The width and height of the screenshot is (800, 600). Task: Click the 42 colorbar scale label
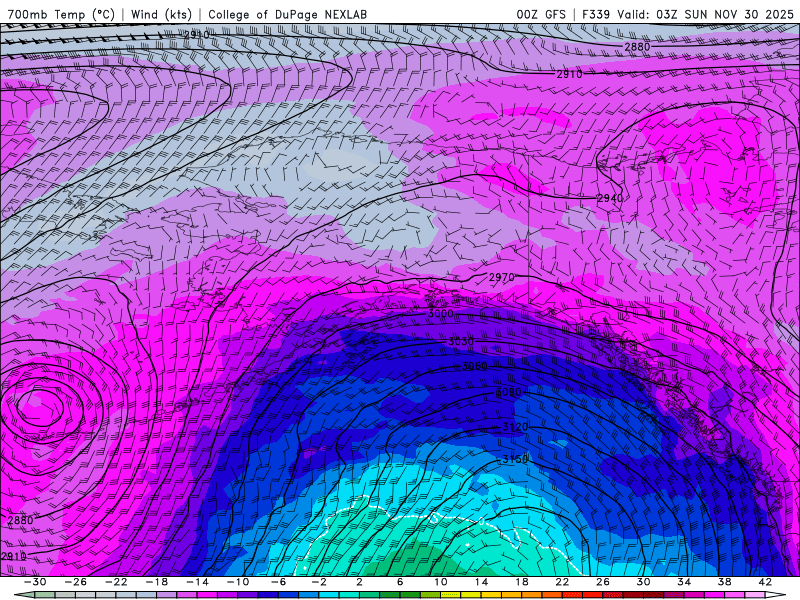(x=765, y=582)
